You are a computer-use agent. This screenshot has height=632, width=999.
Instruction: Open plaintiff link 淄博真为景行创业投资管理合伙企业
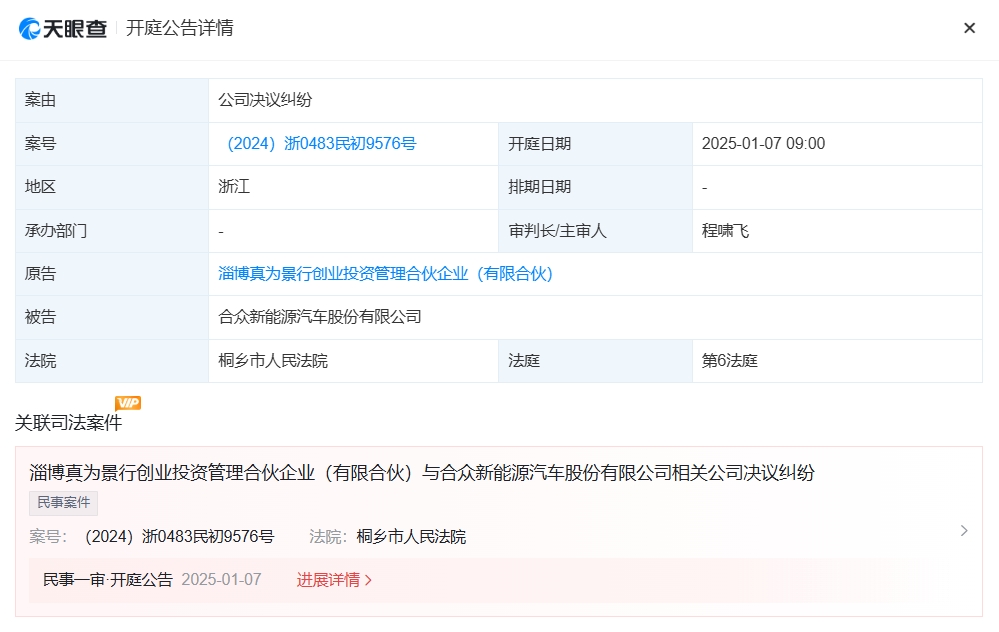pos(385,274)
